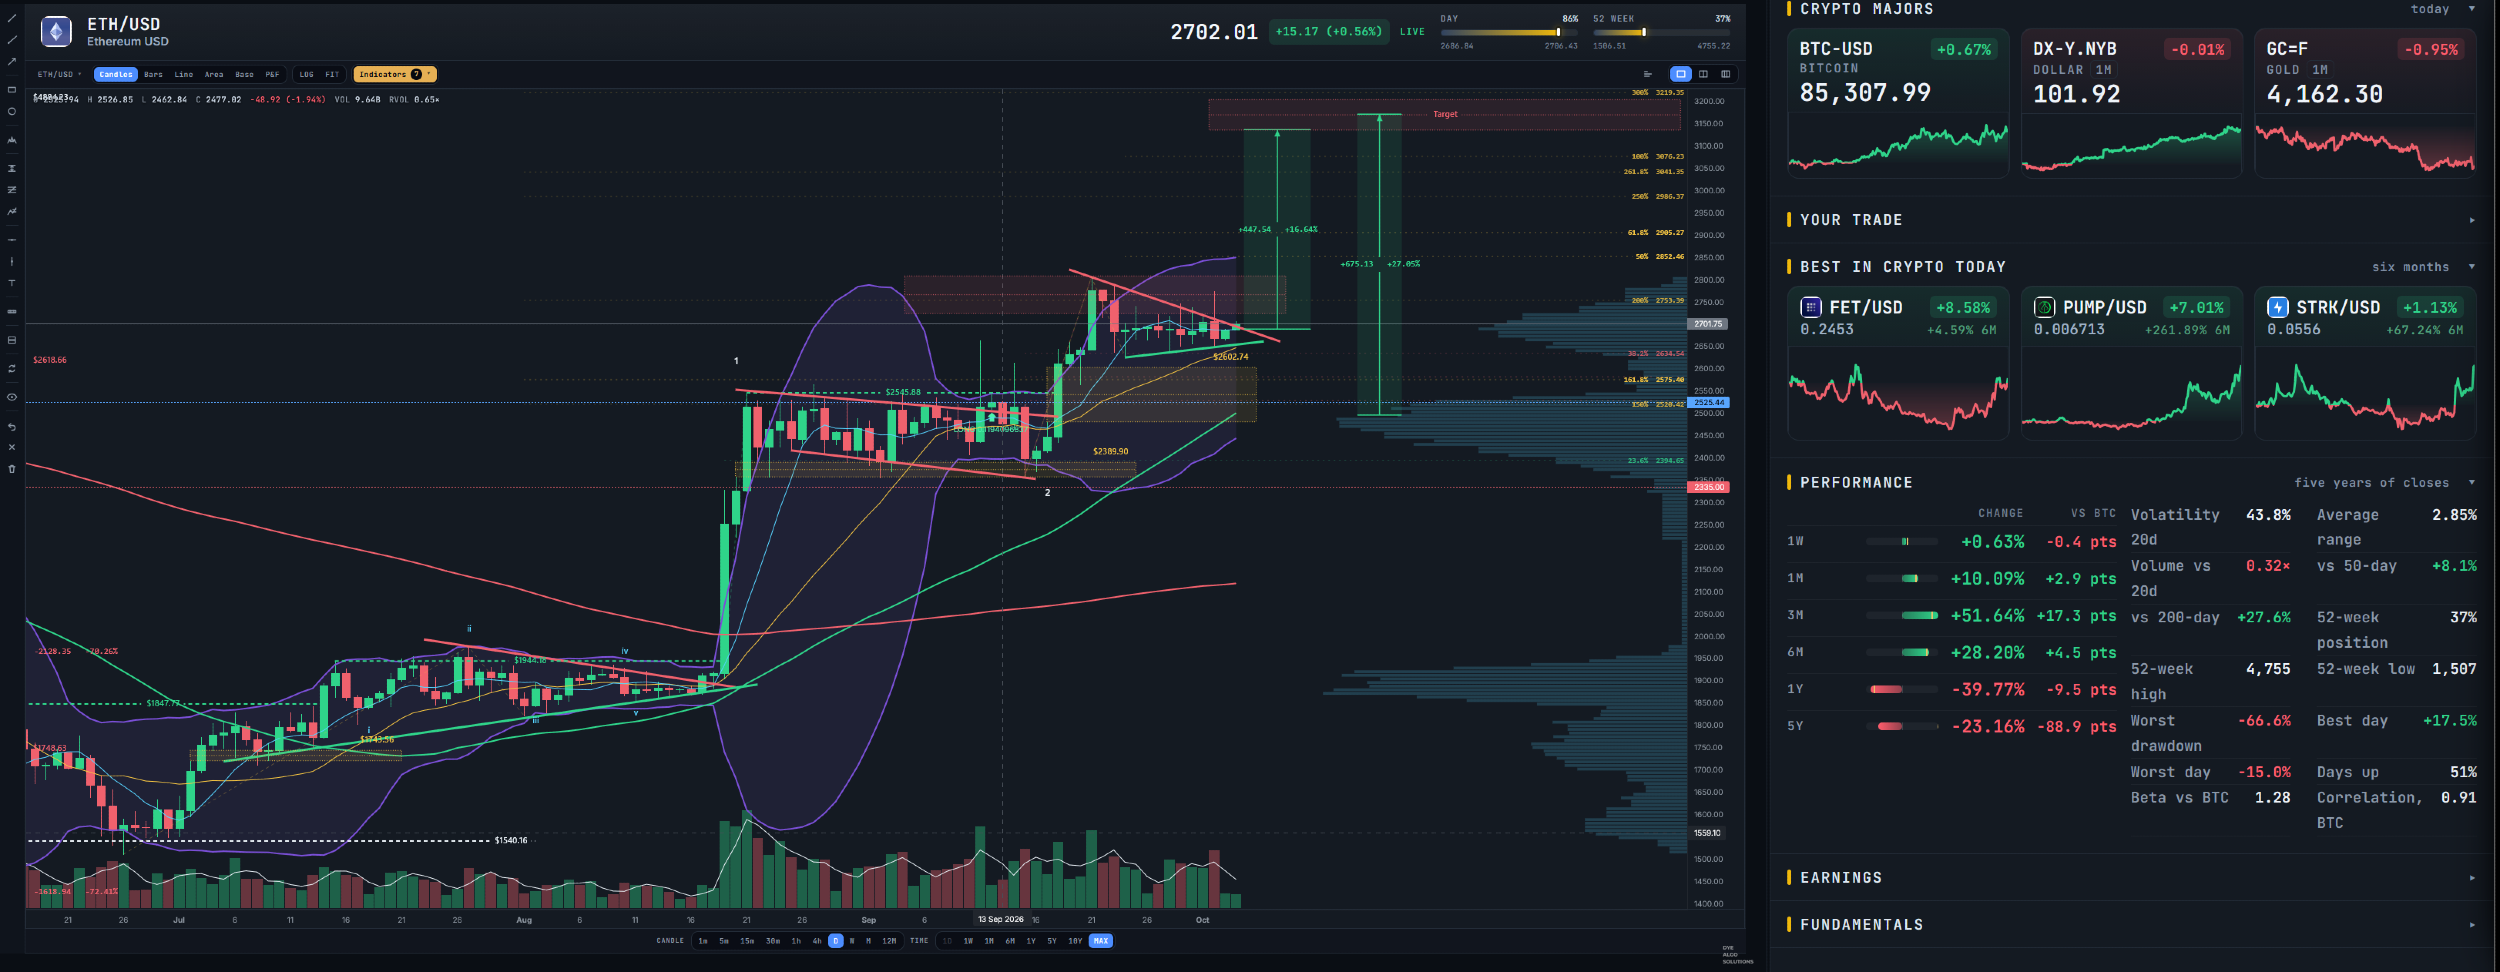Set candle interval to 15m

[747, 941]
